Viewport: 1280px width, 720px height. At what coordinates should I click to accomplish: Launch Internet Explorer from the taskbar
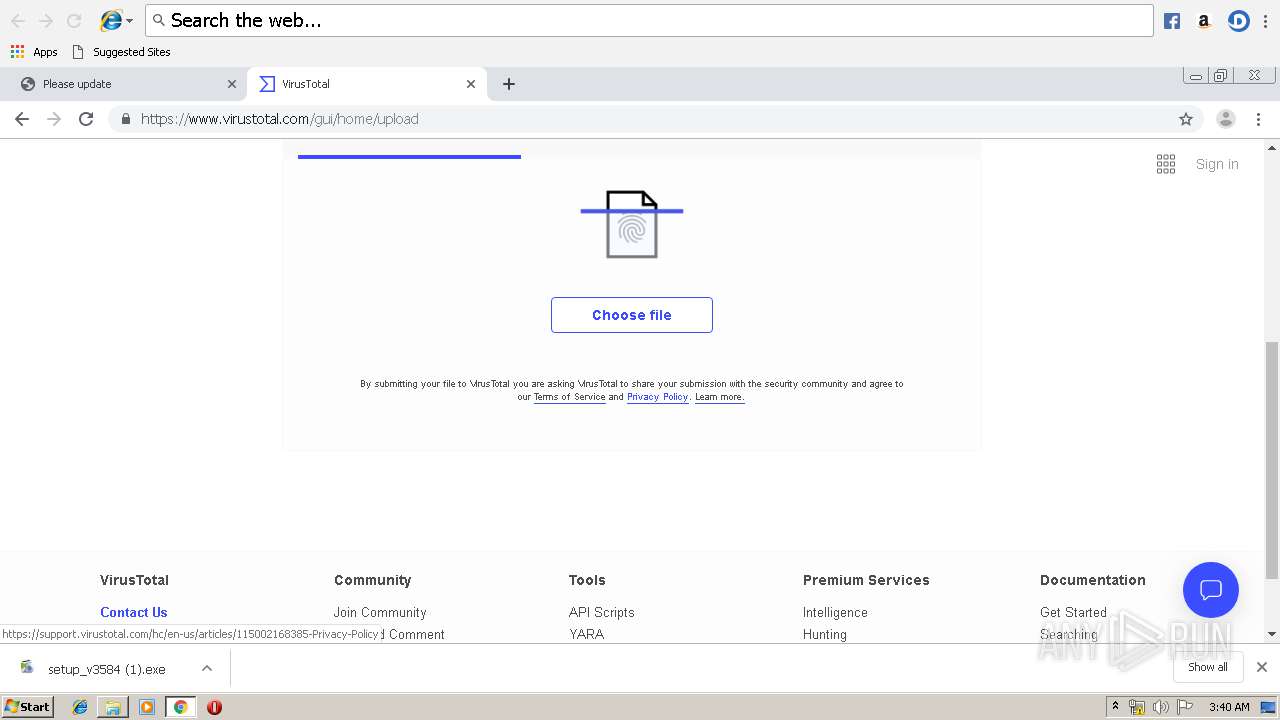tap(80, 707)
